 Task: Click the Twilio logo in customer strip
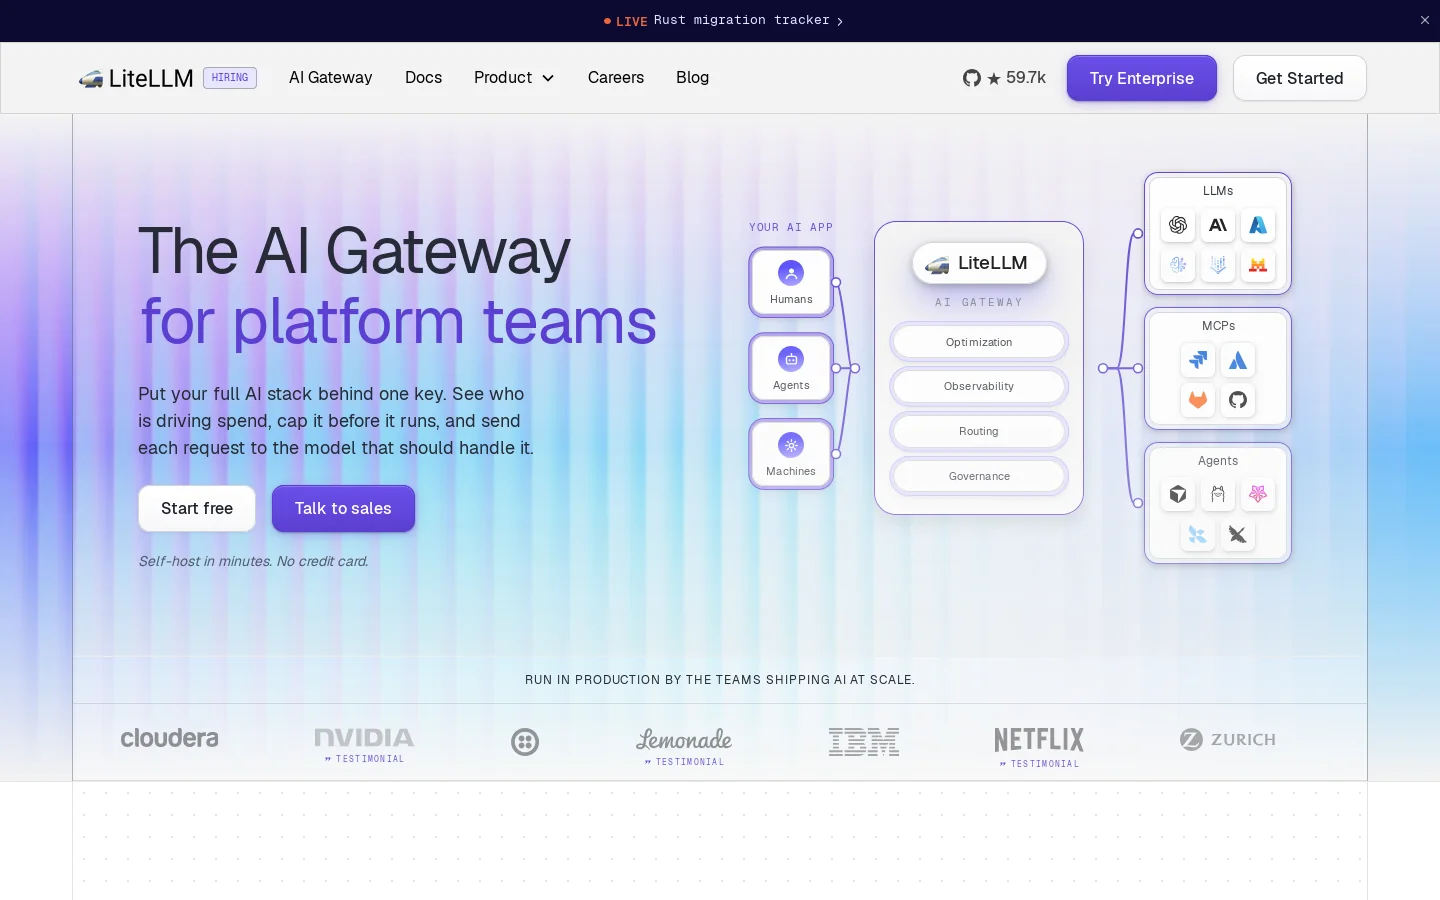525,741
